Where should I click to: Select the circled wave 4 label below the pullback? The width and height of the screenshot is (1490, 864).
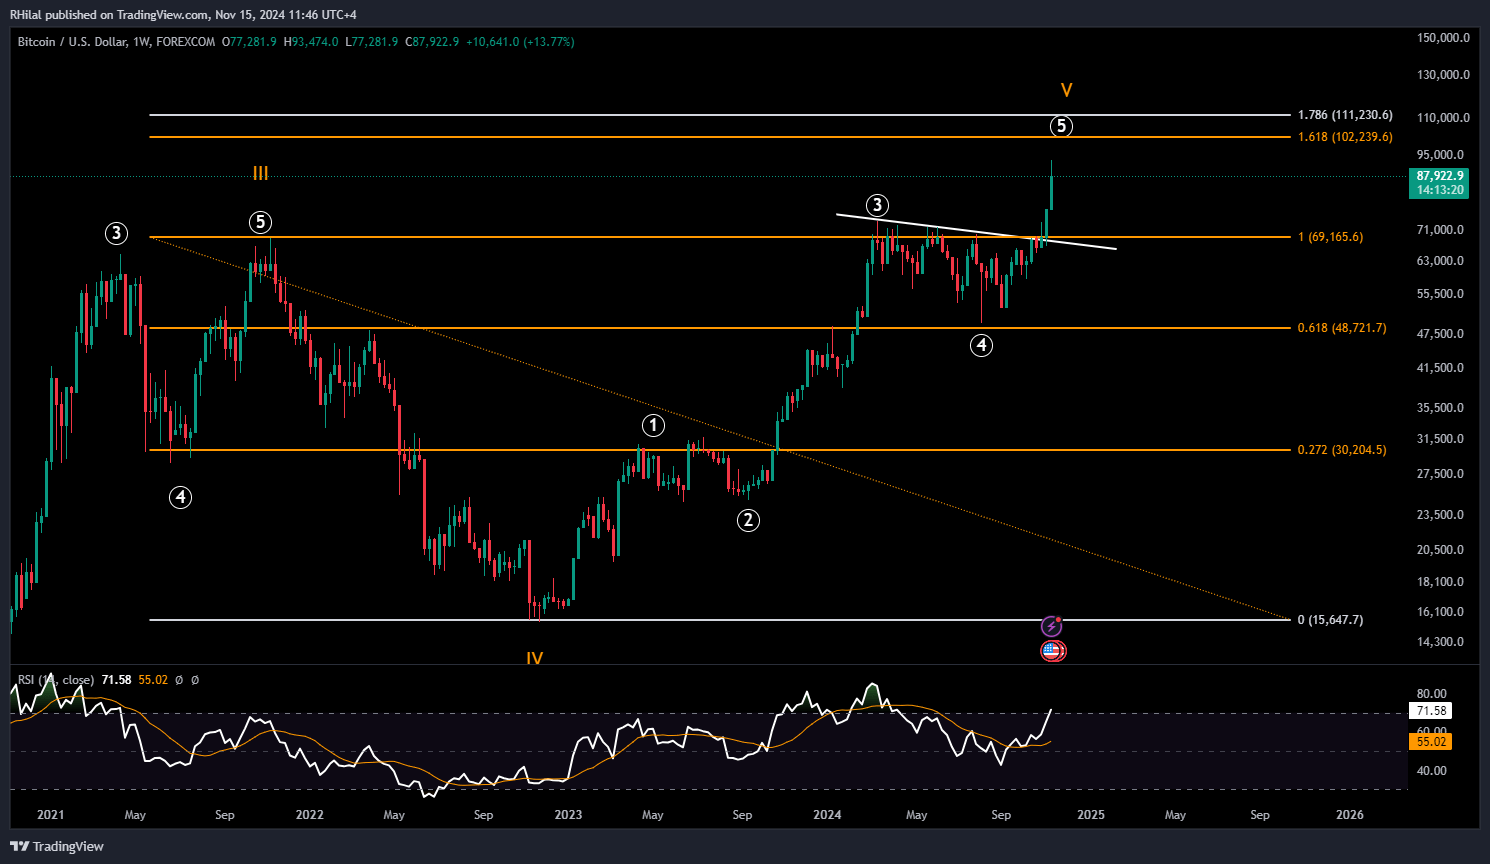tap(982, 345)
